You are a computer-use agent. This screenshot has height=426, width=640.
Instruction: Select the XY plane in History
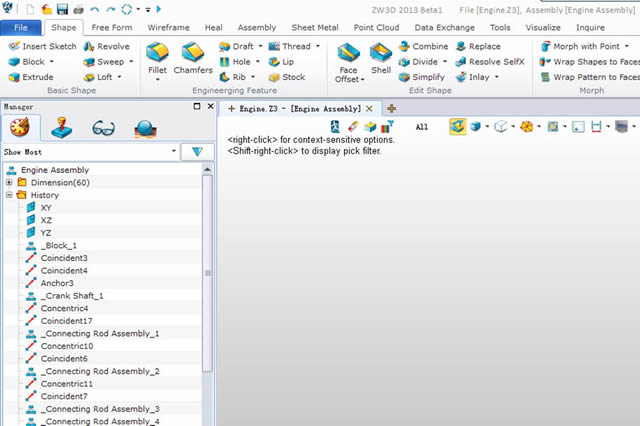pyautogui.click(x=46, y=207)
